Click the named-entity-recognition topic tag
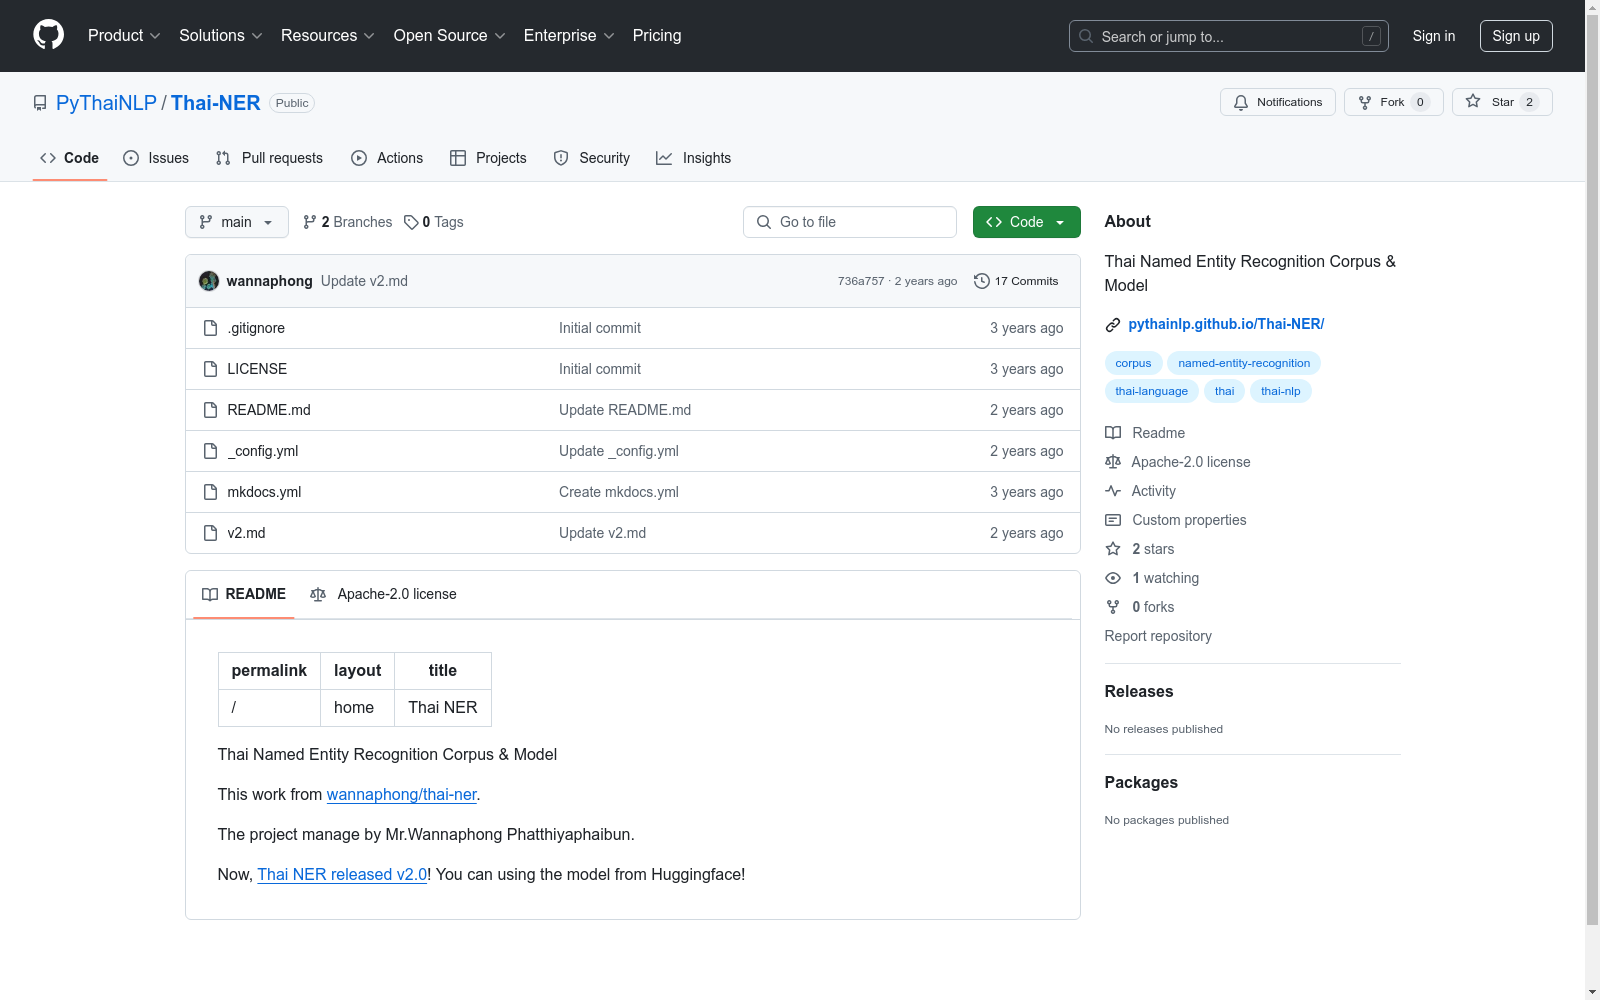1600x1000 pixels. 1244,363
